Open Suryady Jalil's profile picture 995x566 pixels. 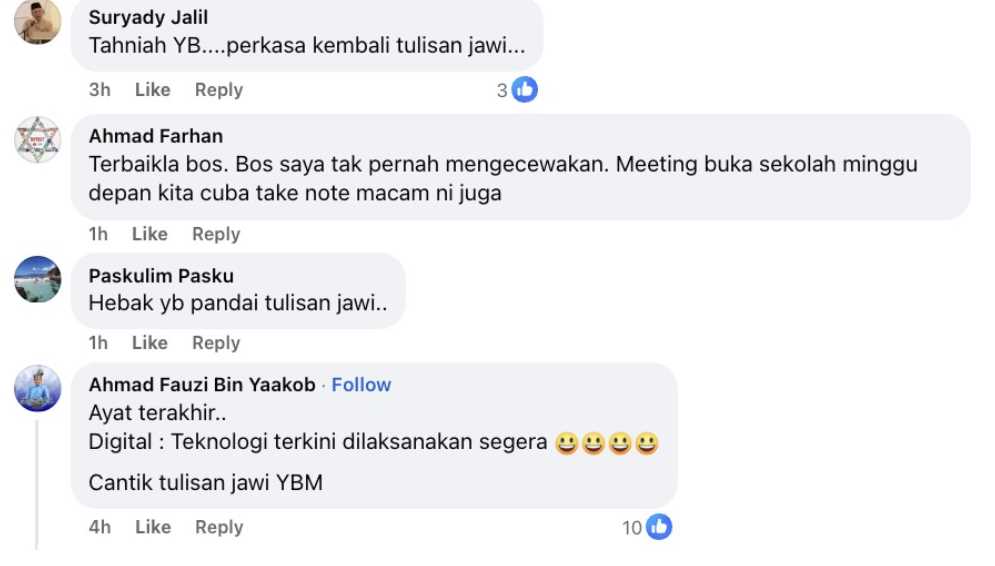pyautogui.click(x=38, y=21)
